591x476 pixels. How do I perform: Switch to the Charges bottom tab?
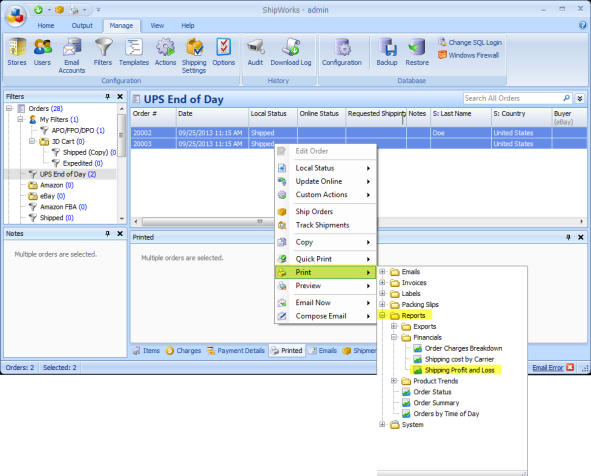click(183, 350)
